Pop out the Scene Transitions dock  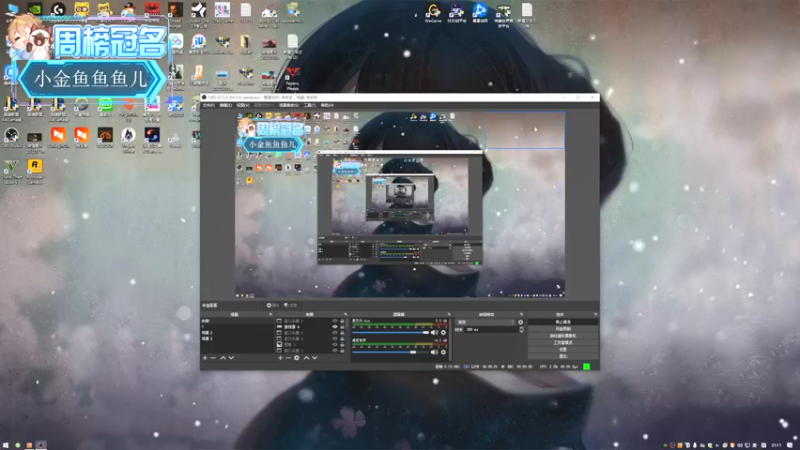(x=521, y=314)
